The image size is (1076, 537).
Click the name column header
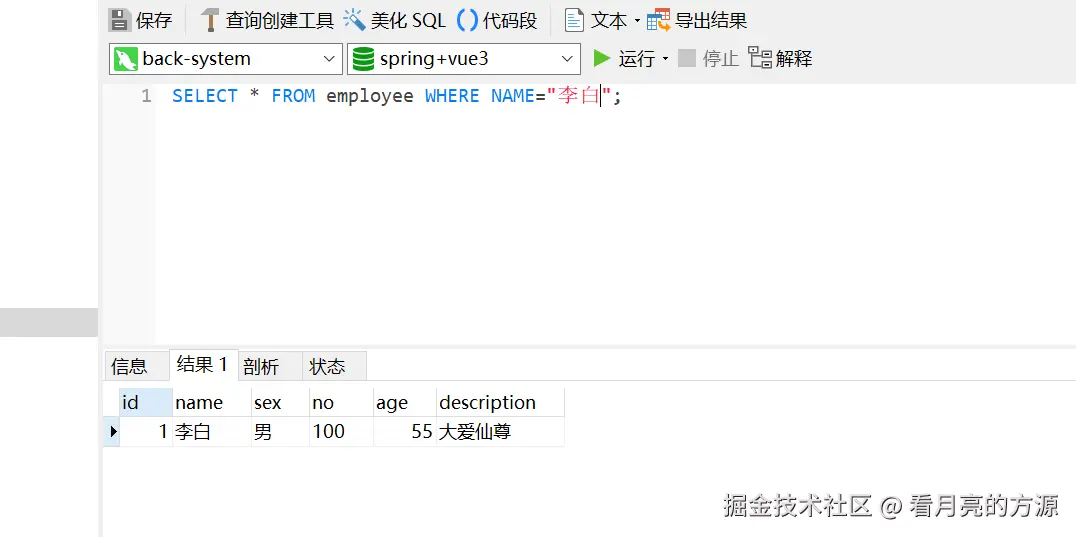(211, 402)
